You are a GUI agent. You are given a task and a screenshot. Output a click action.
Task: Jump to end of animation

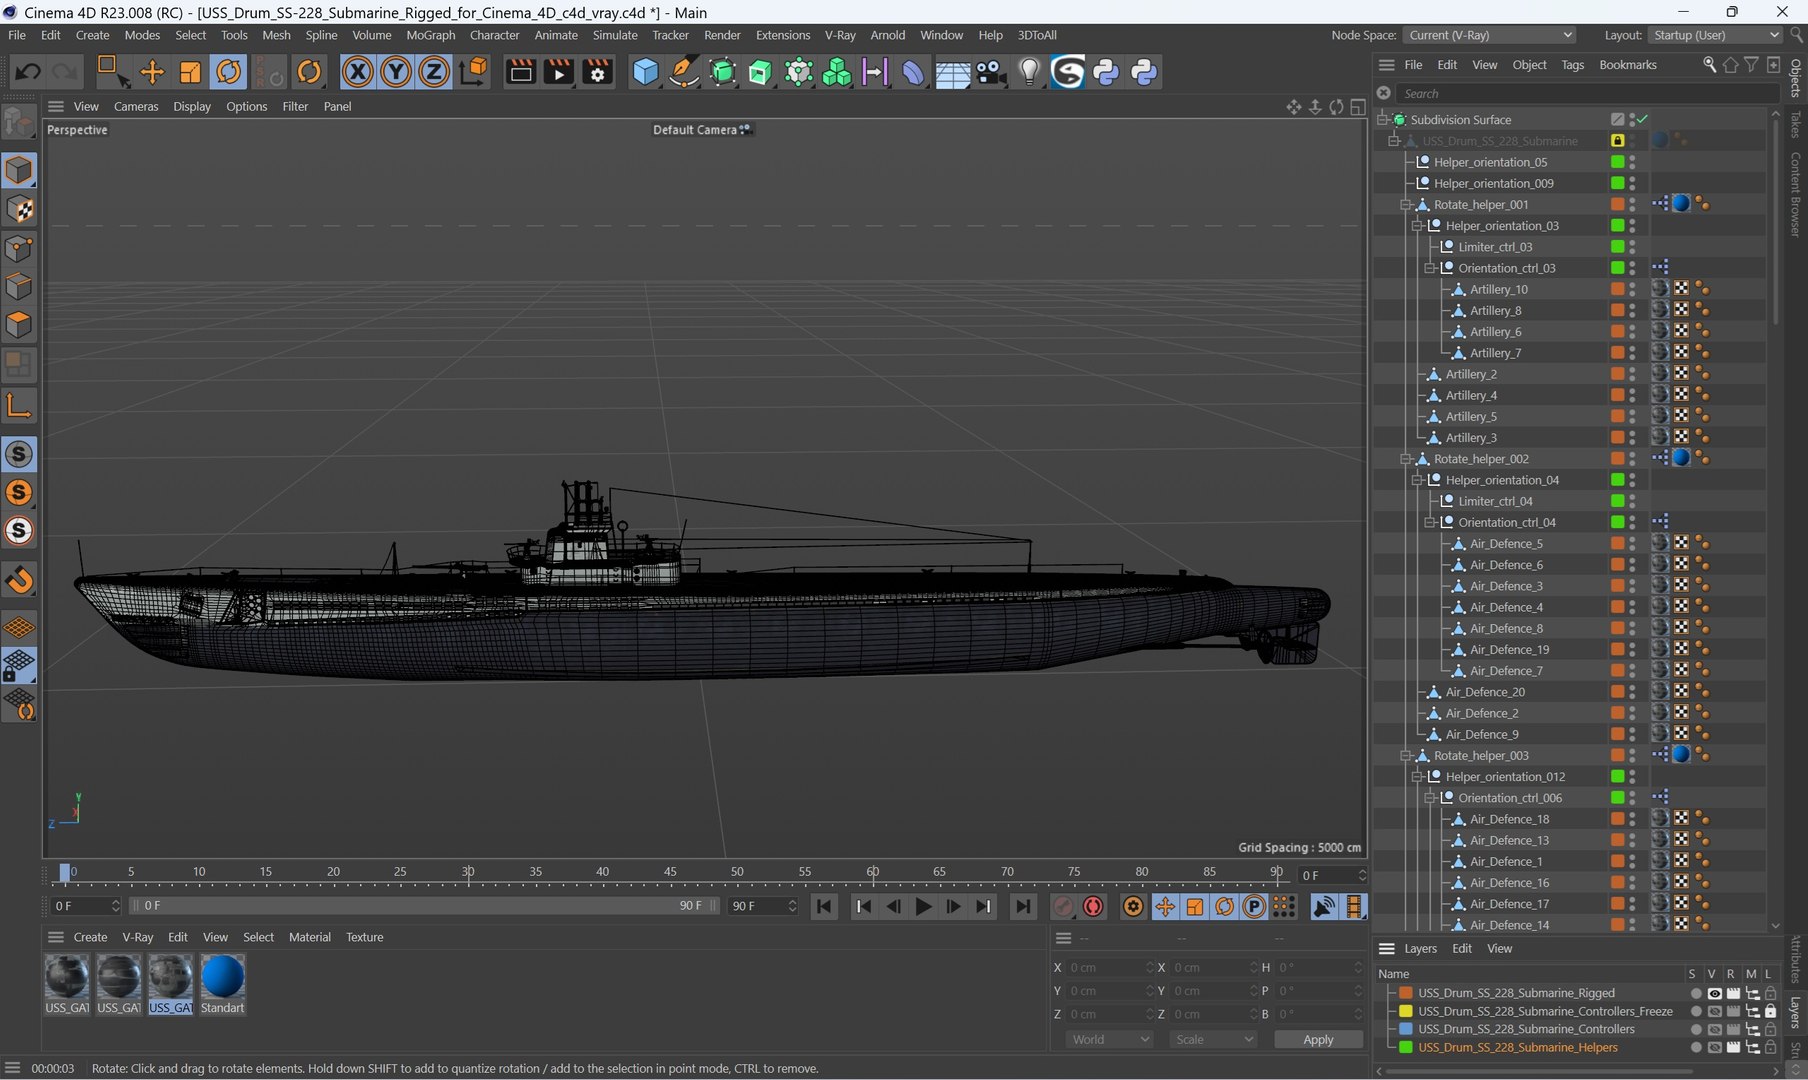[x=1022, y=906]
